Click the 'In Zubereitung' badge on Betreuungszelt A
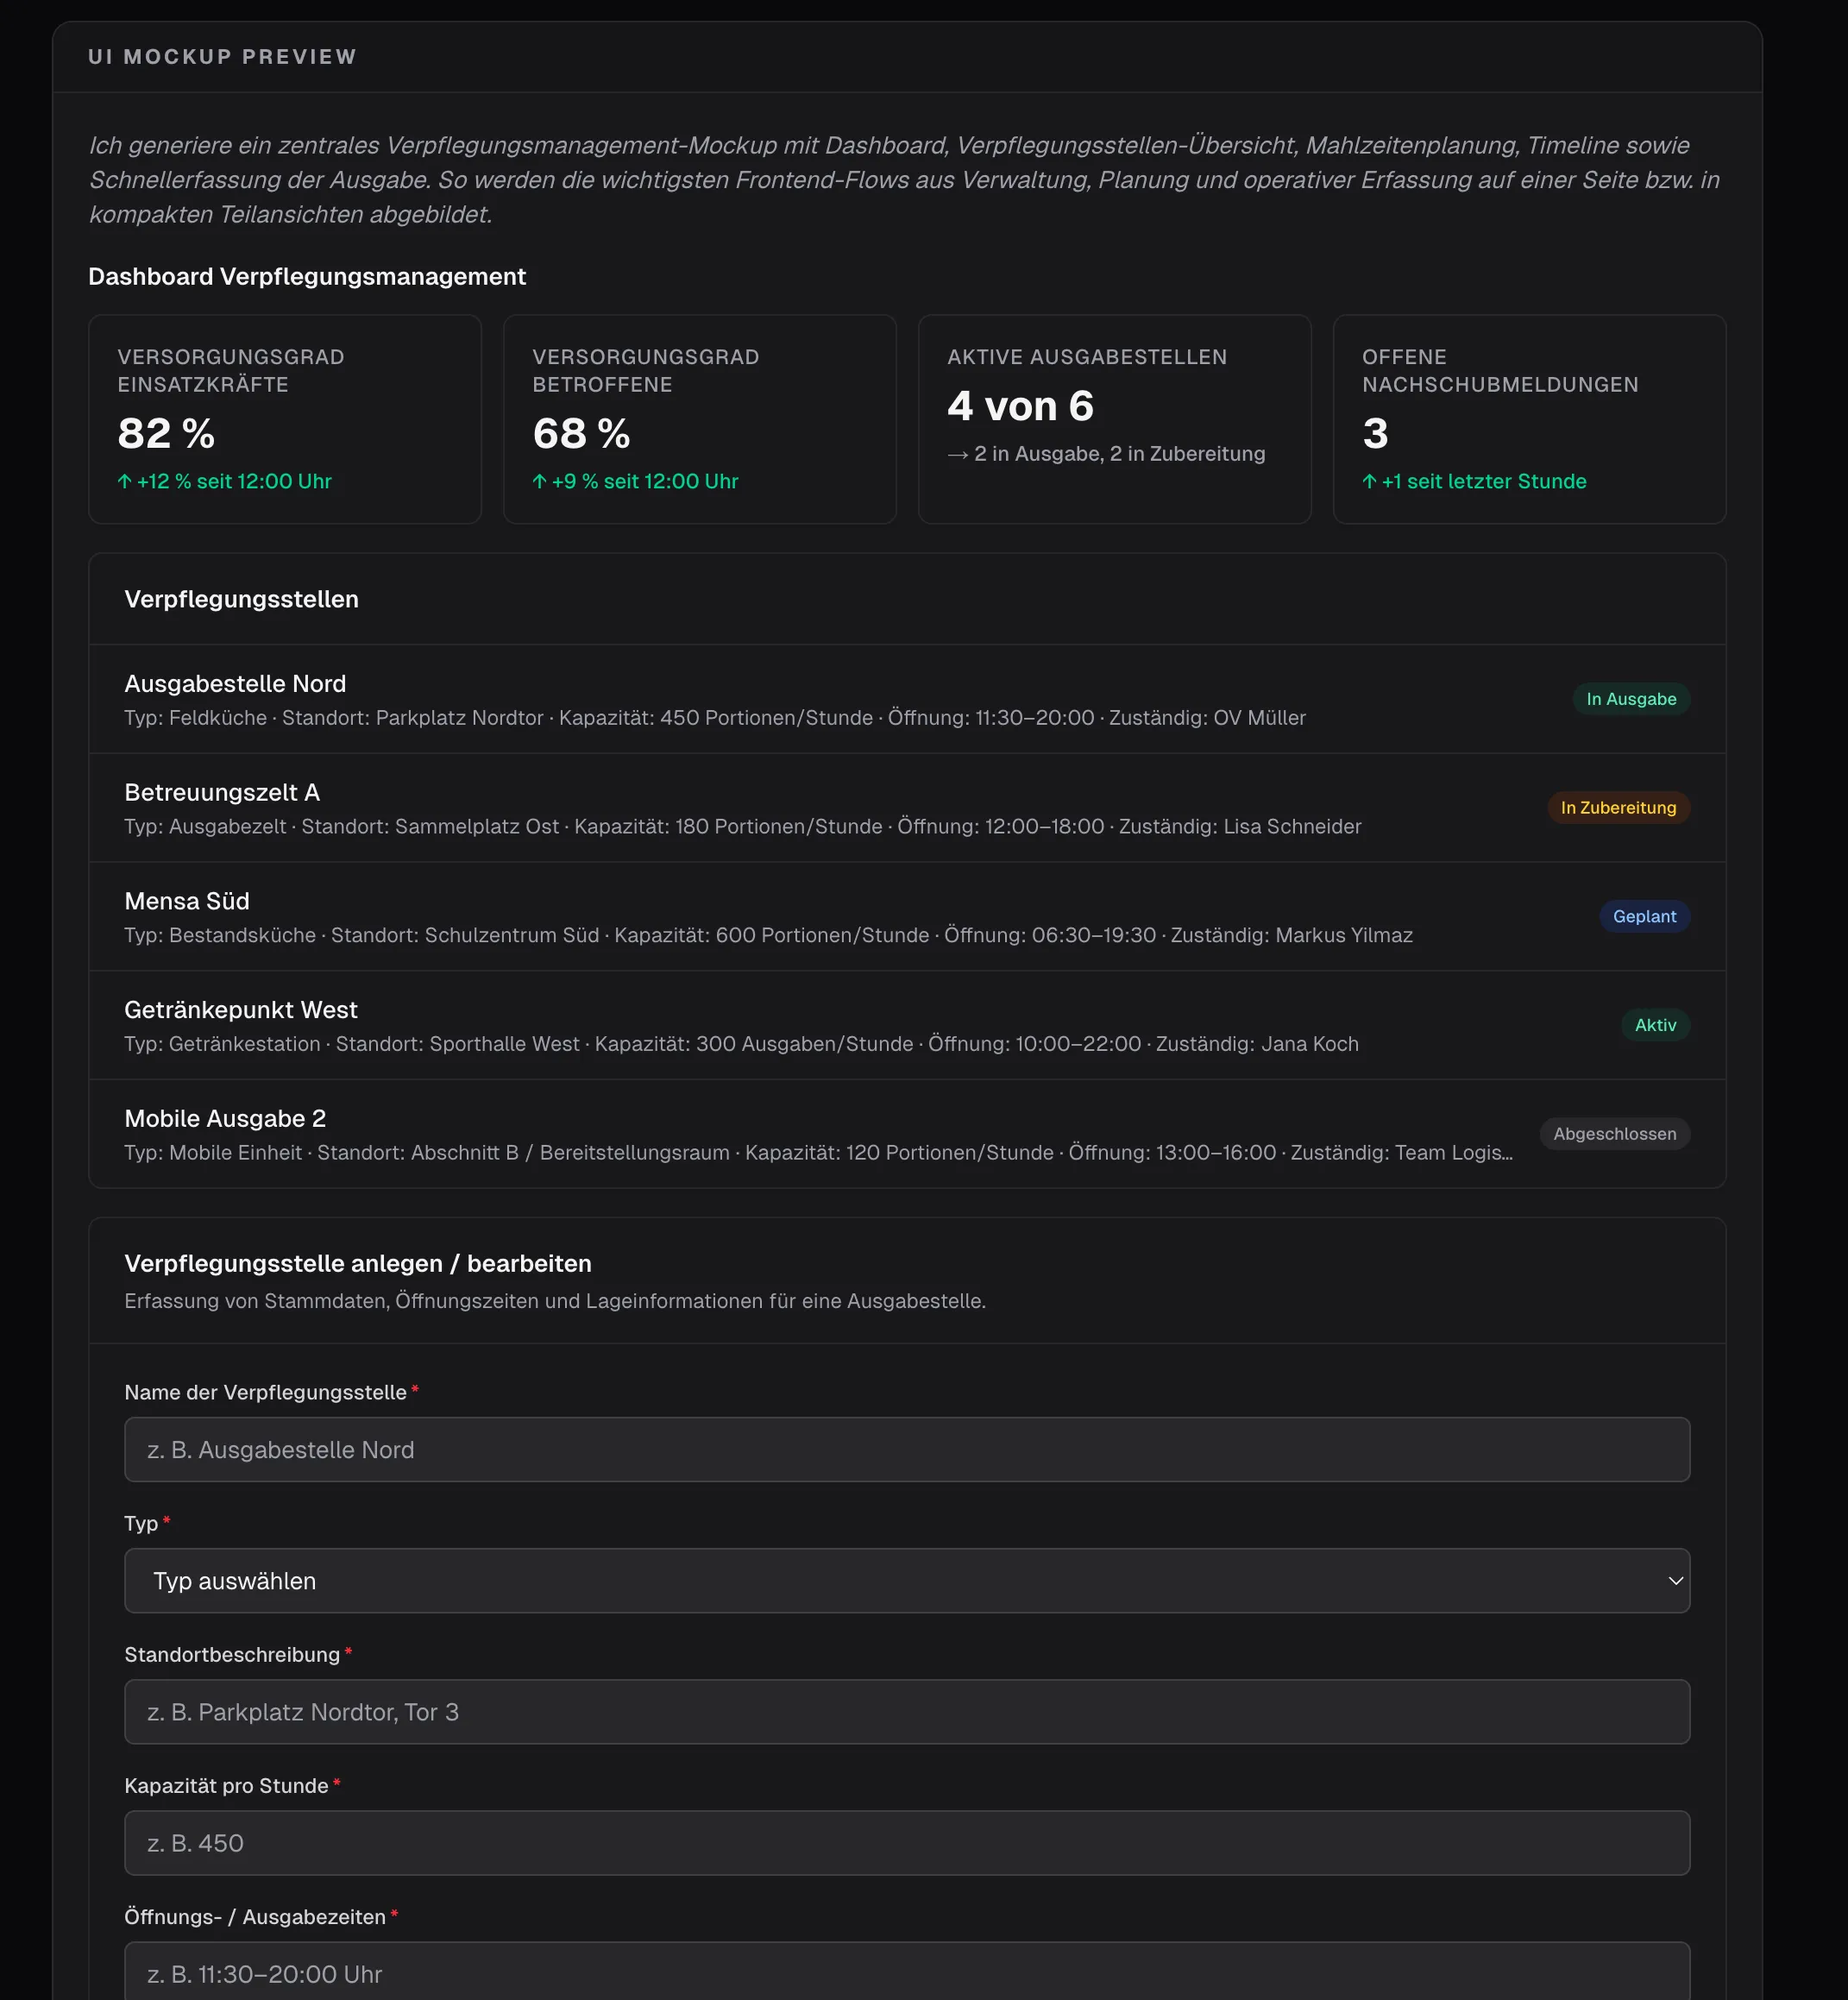 point(1619,807)
